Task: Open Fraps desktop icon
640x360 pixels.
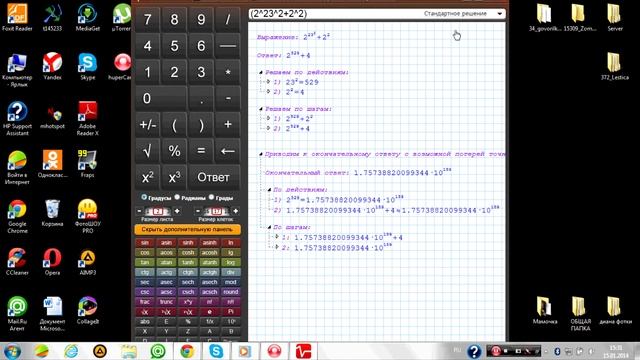Action: (x=87, y=164)
